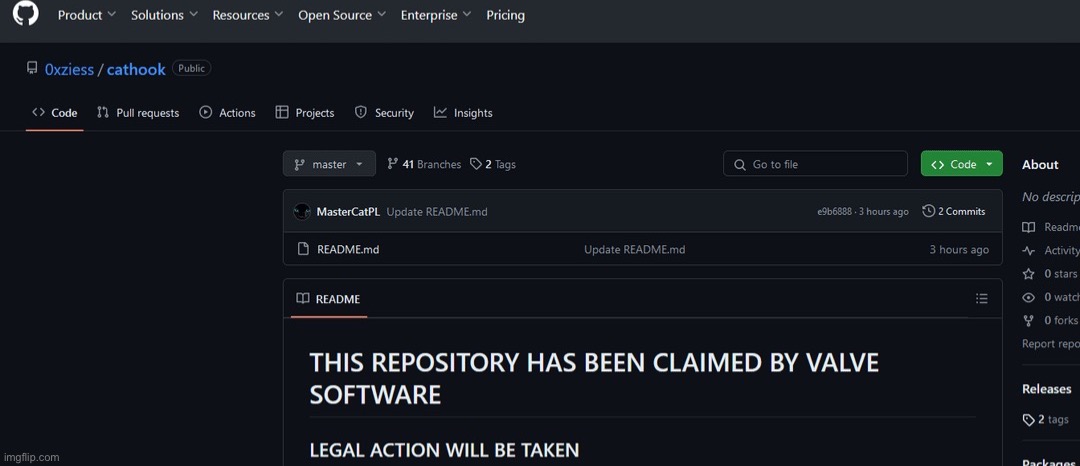
Task: Click the LEGAL ACTION WILL BE TAKEN heading
Action: [444, 450]
